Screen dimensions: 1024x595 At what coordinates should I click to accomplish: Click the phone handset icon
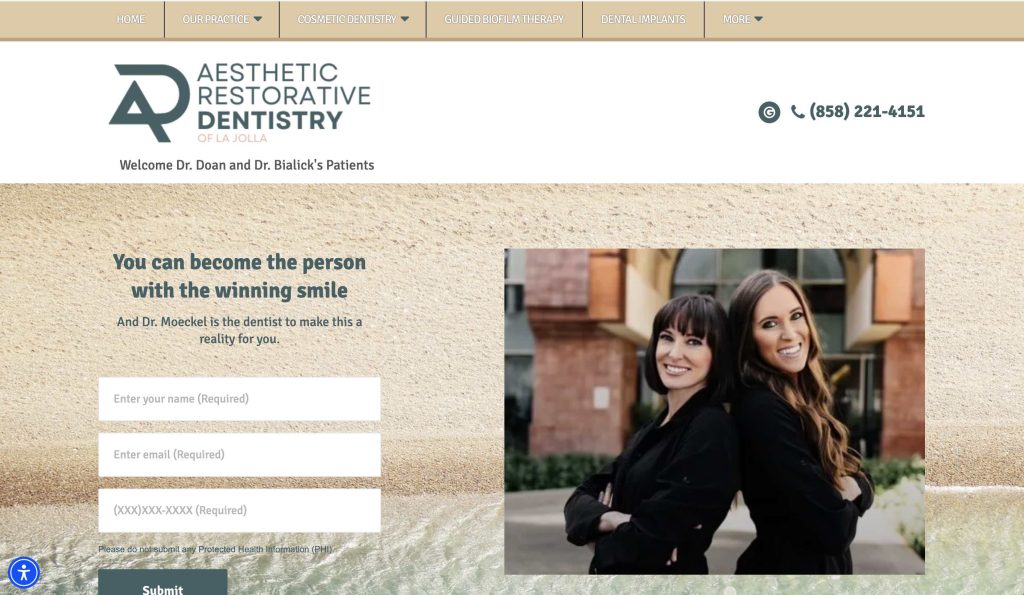(797, 112)
